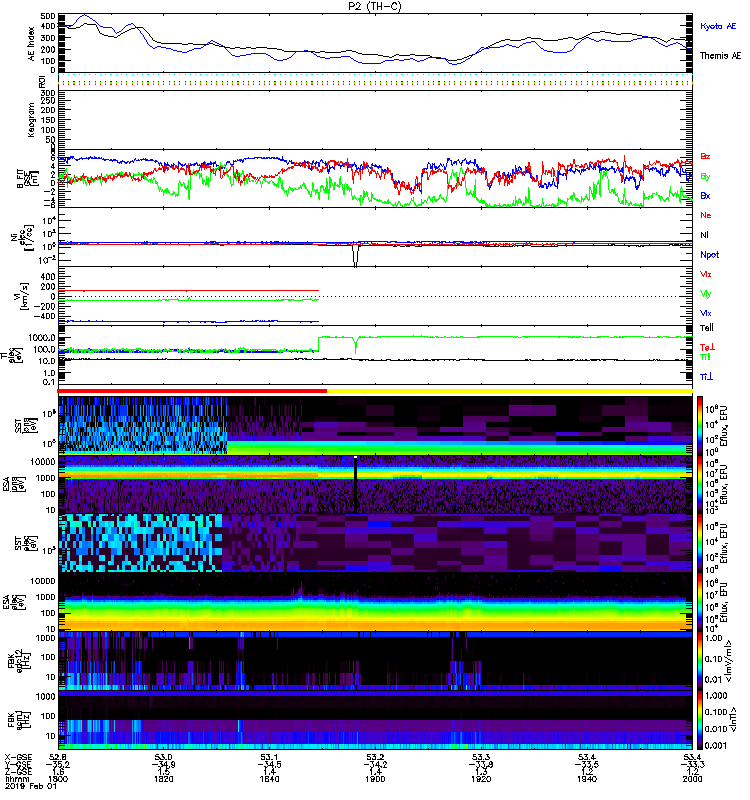Click the 0.001 value on the nT color bar
Image resolution: width=750 pixels, height=800 pixels.
715,745
